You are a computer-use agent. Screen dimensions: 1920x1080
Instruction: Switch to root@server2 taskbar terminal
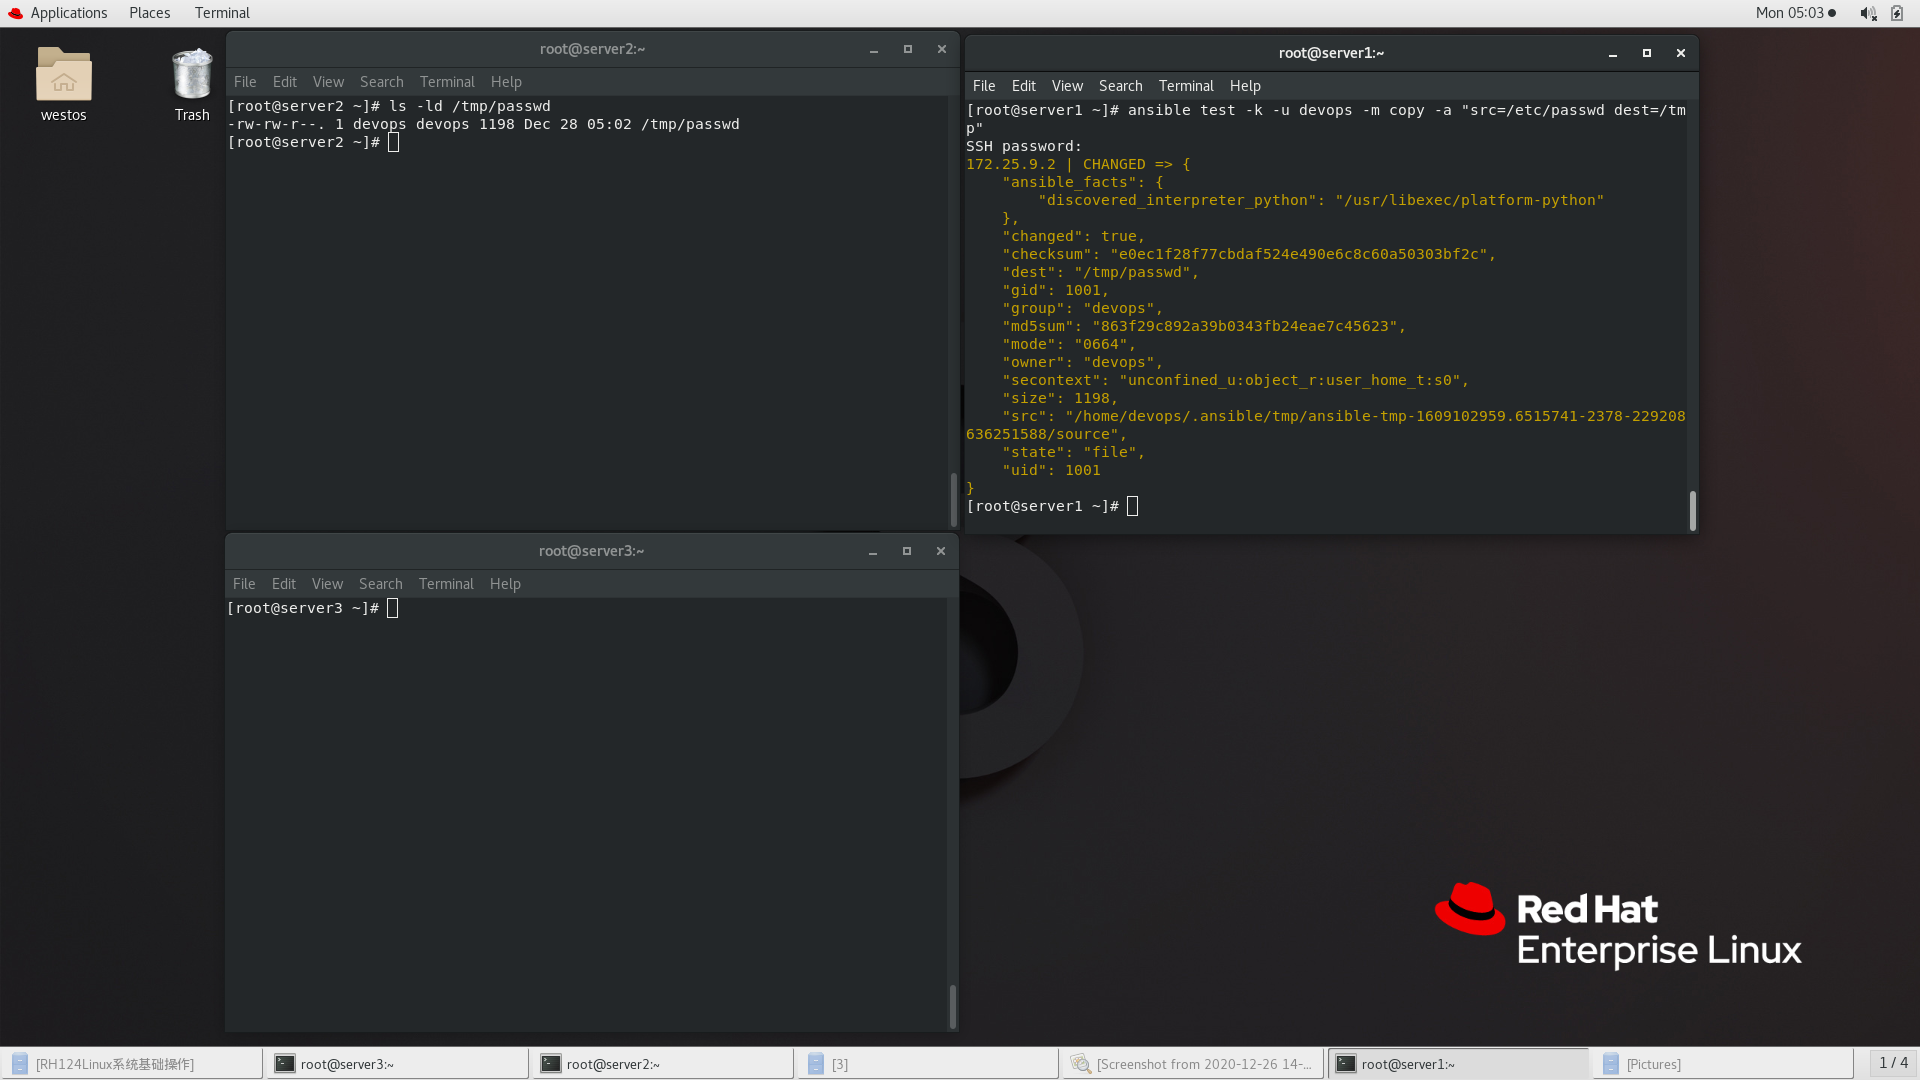pos(661,1064)
